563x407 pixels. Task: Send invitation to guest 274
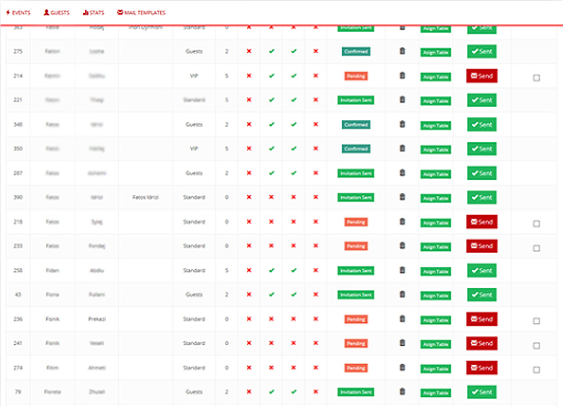coord(481,368)
